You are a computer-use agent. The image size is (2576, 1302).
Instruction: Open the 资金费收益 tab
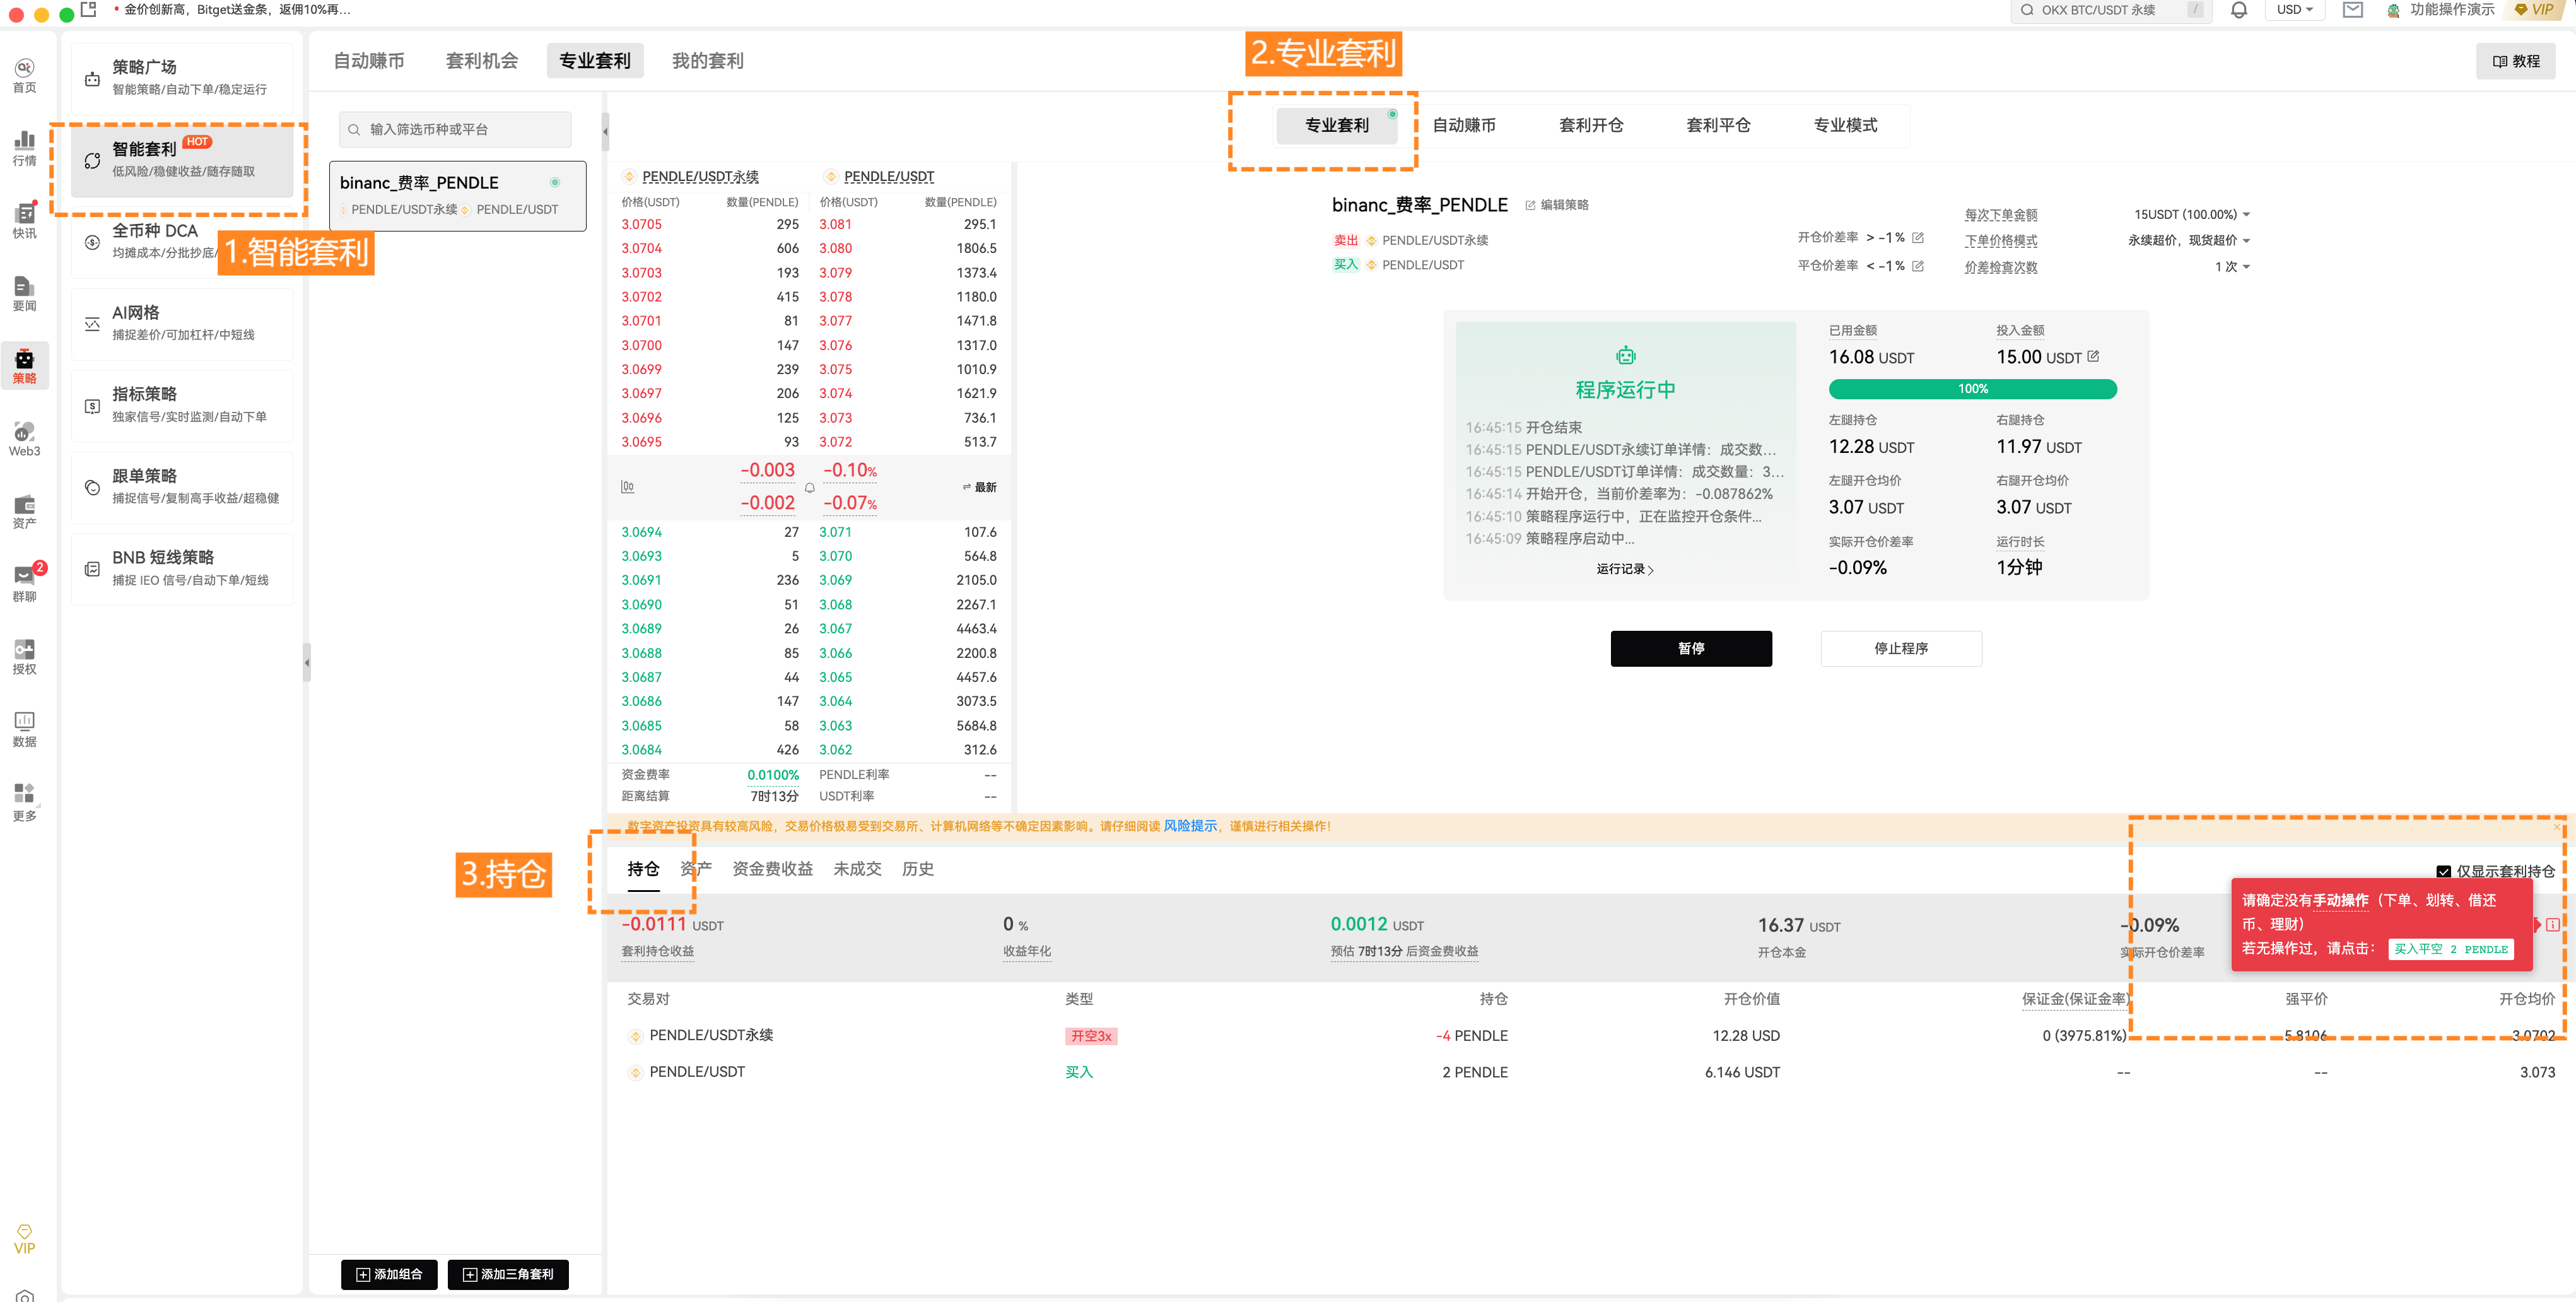click(772, 869)
